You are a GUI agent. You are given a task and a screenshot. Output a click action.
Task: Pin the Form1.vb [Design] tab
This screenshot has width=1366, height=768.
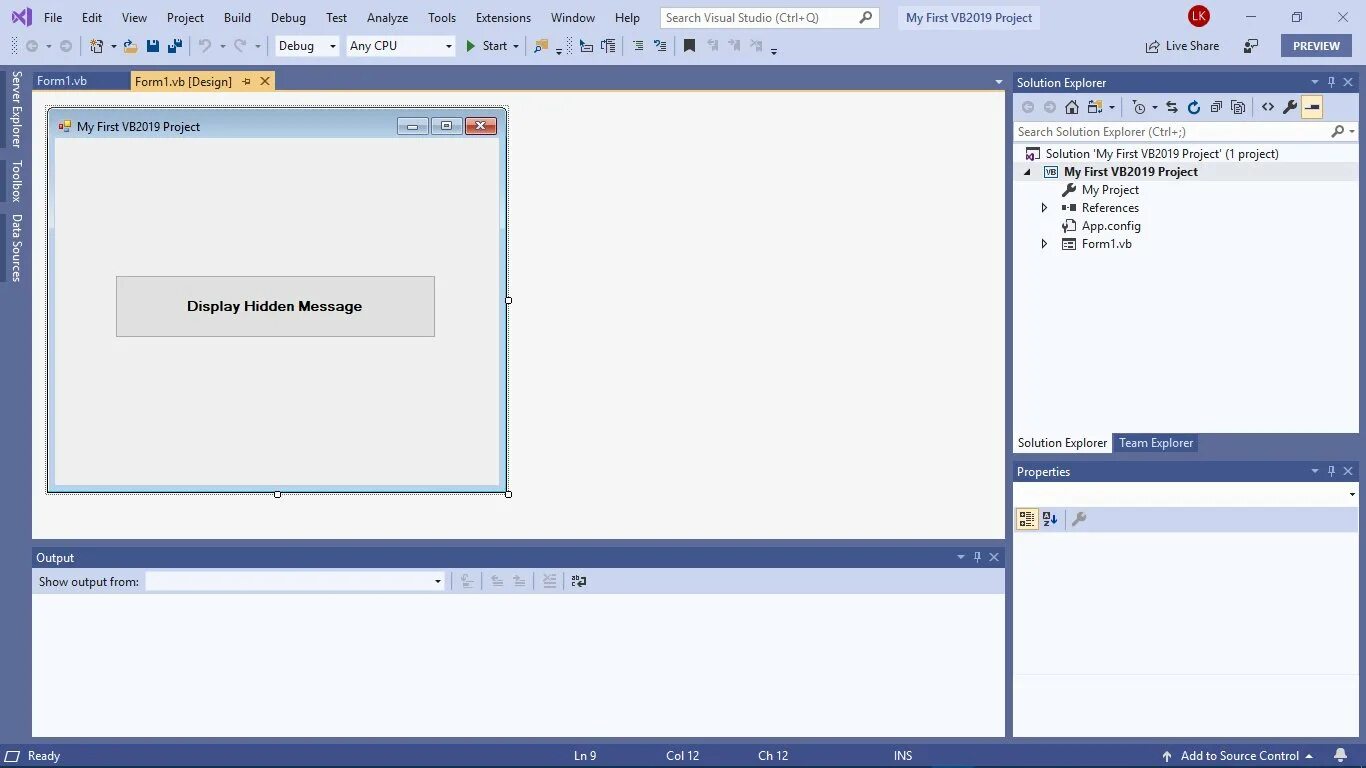click(247, 82)
